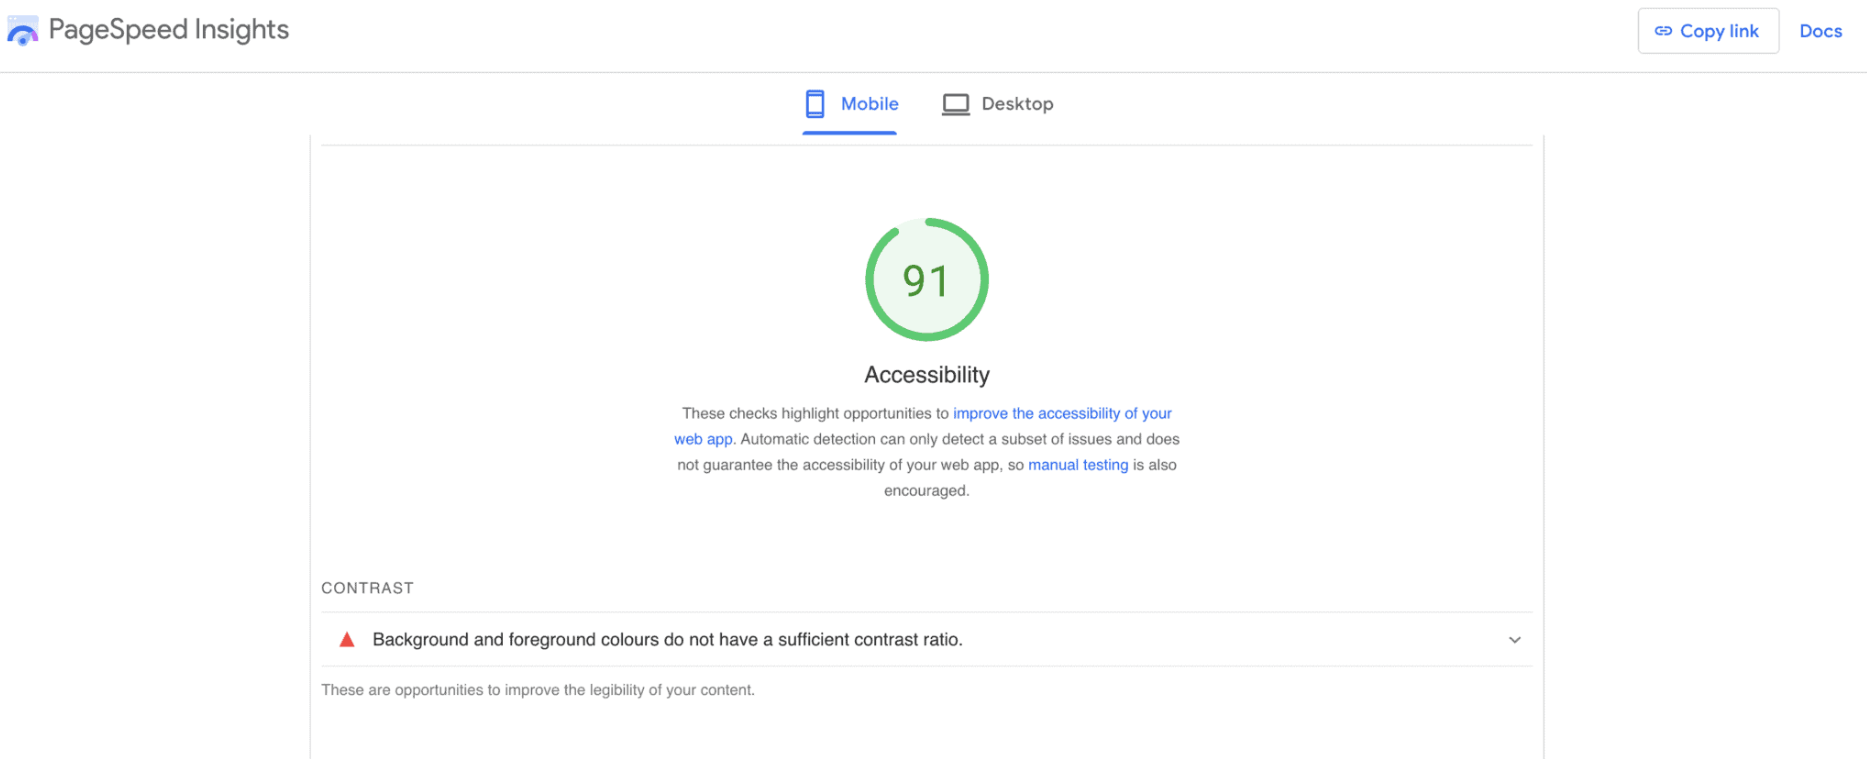Screen dimensions: 1867x759
Task: Click the Copy link button
Action: click(x=1708, y=31)
